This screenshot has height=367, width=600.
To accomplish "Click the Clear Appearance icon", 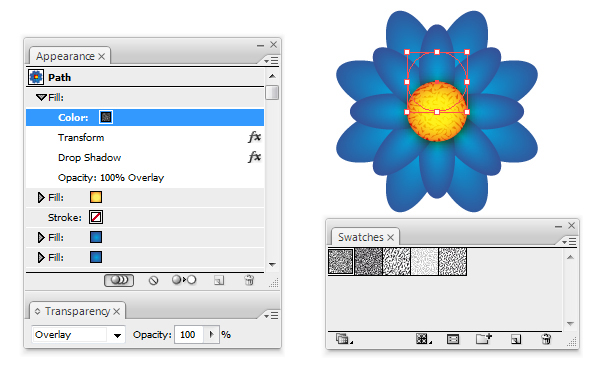I will click(153, 281).
